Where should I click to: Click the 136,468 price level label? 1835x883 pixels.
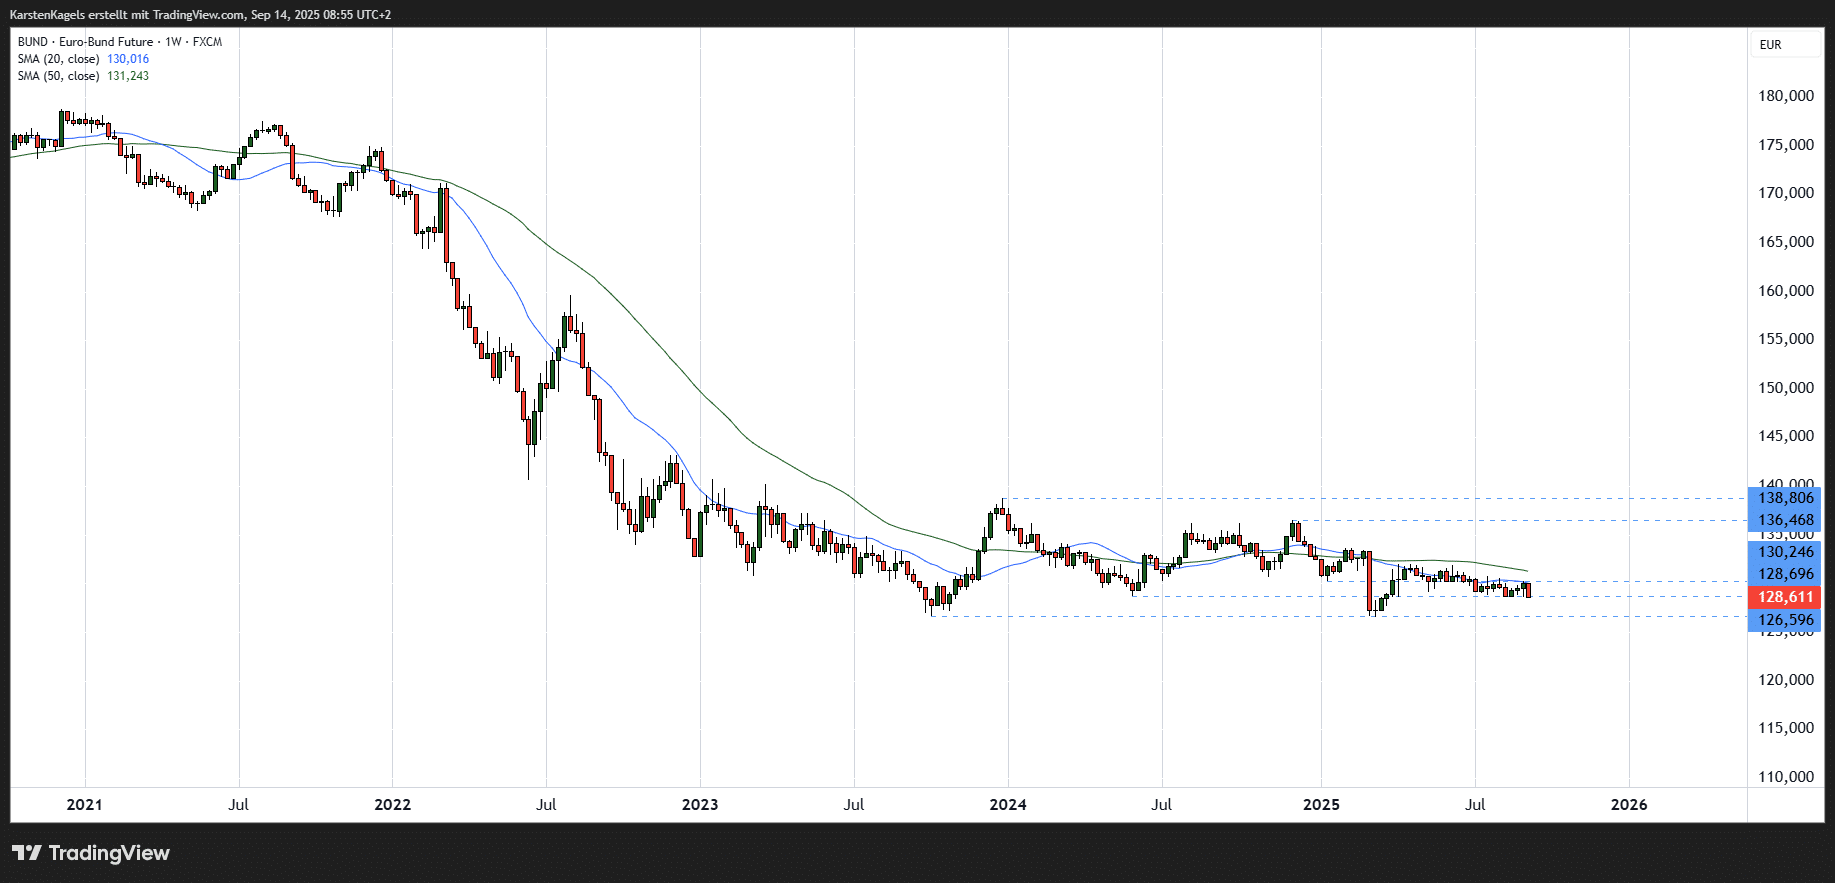pyautogui.click(x=1785, y=520)
